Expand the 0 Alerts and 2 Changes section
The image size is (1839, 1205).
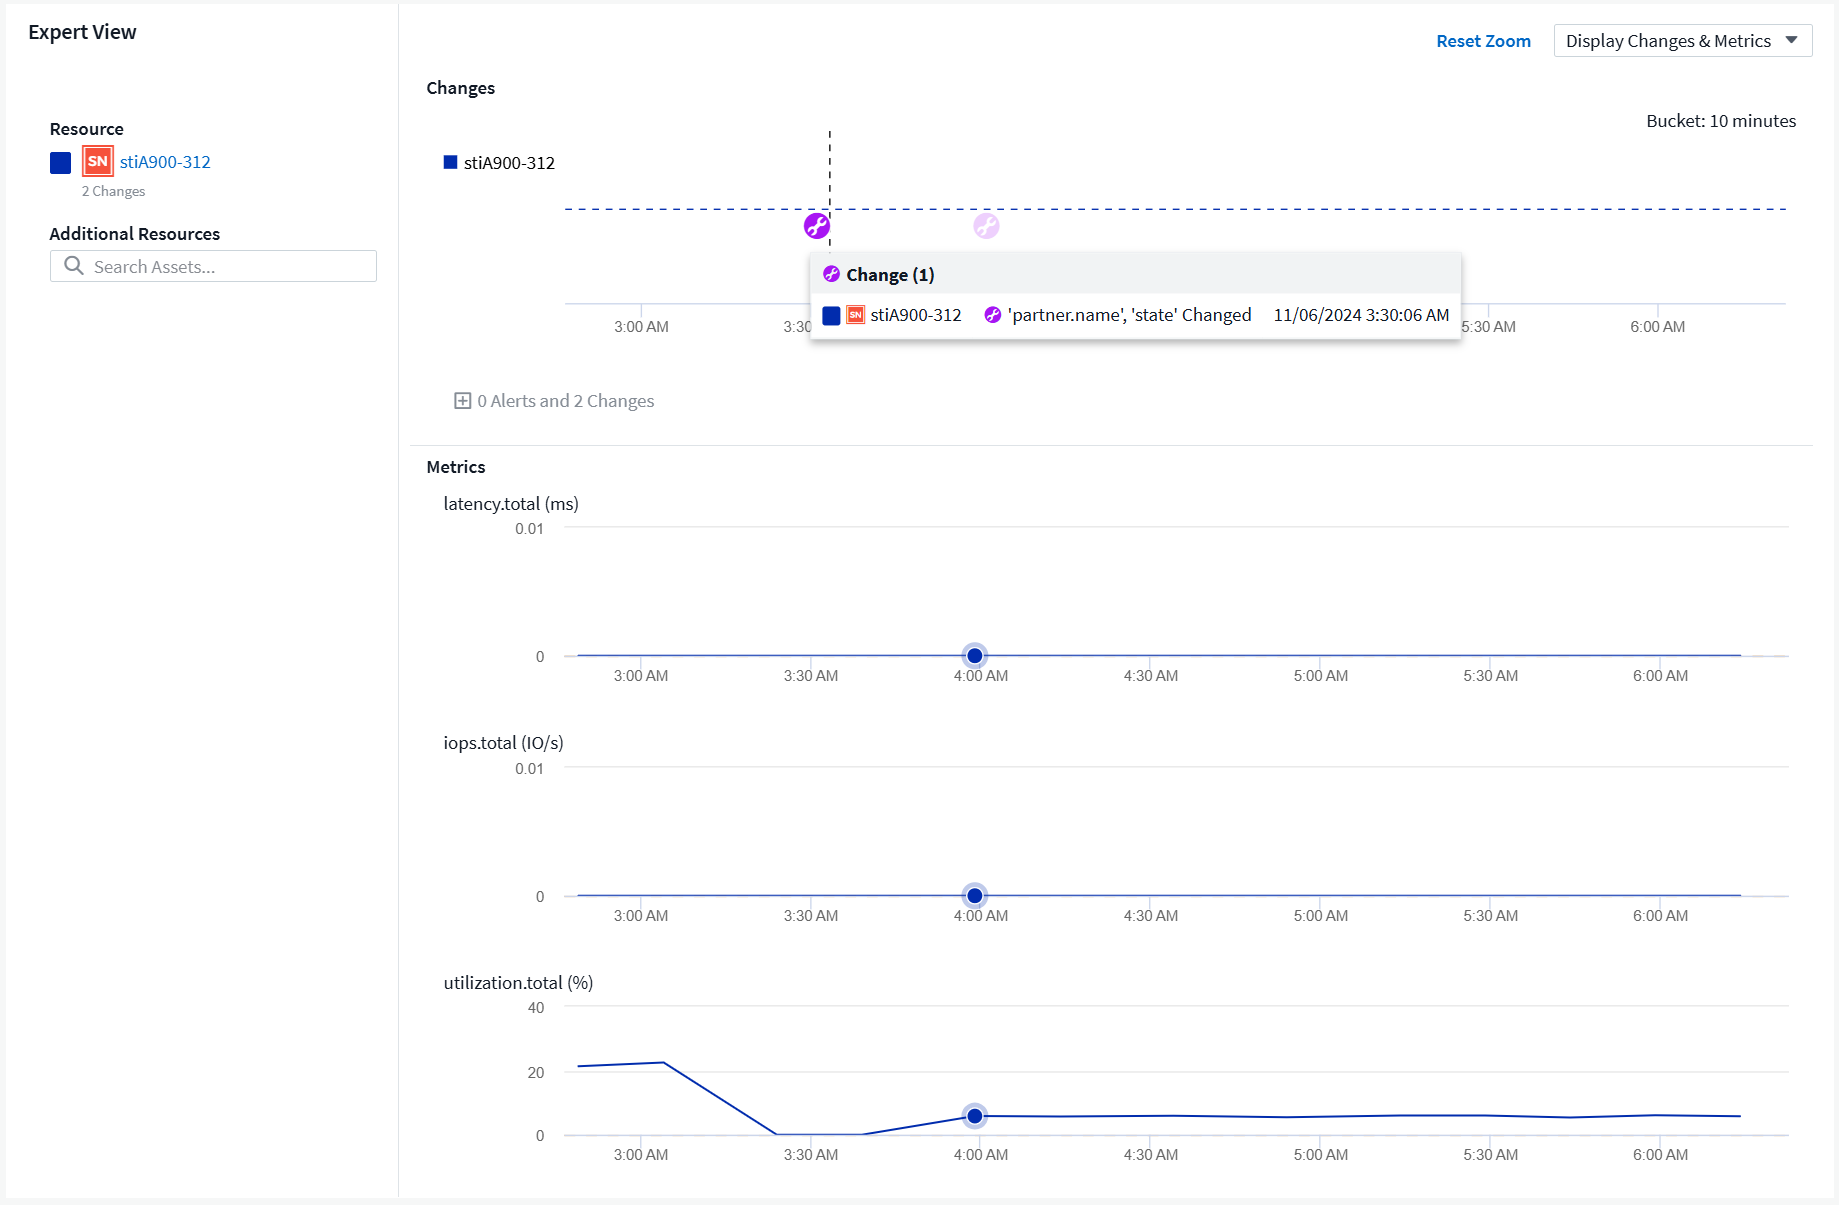click(463, 401)
